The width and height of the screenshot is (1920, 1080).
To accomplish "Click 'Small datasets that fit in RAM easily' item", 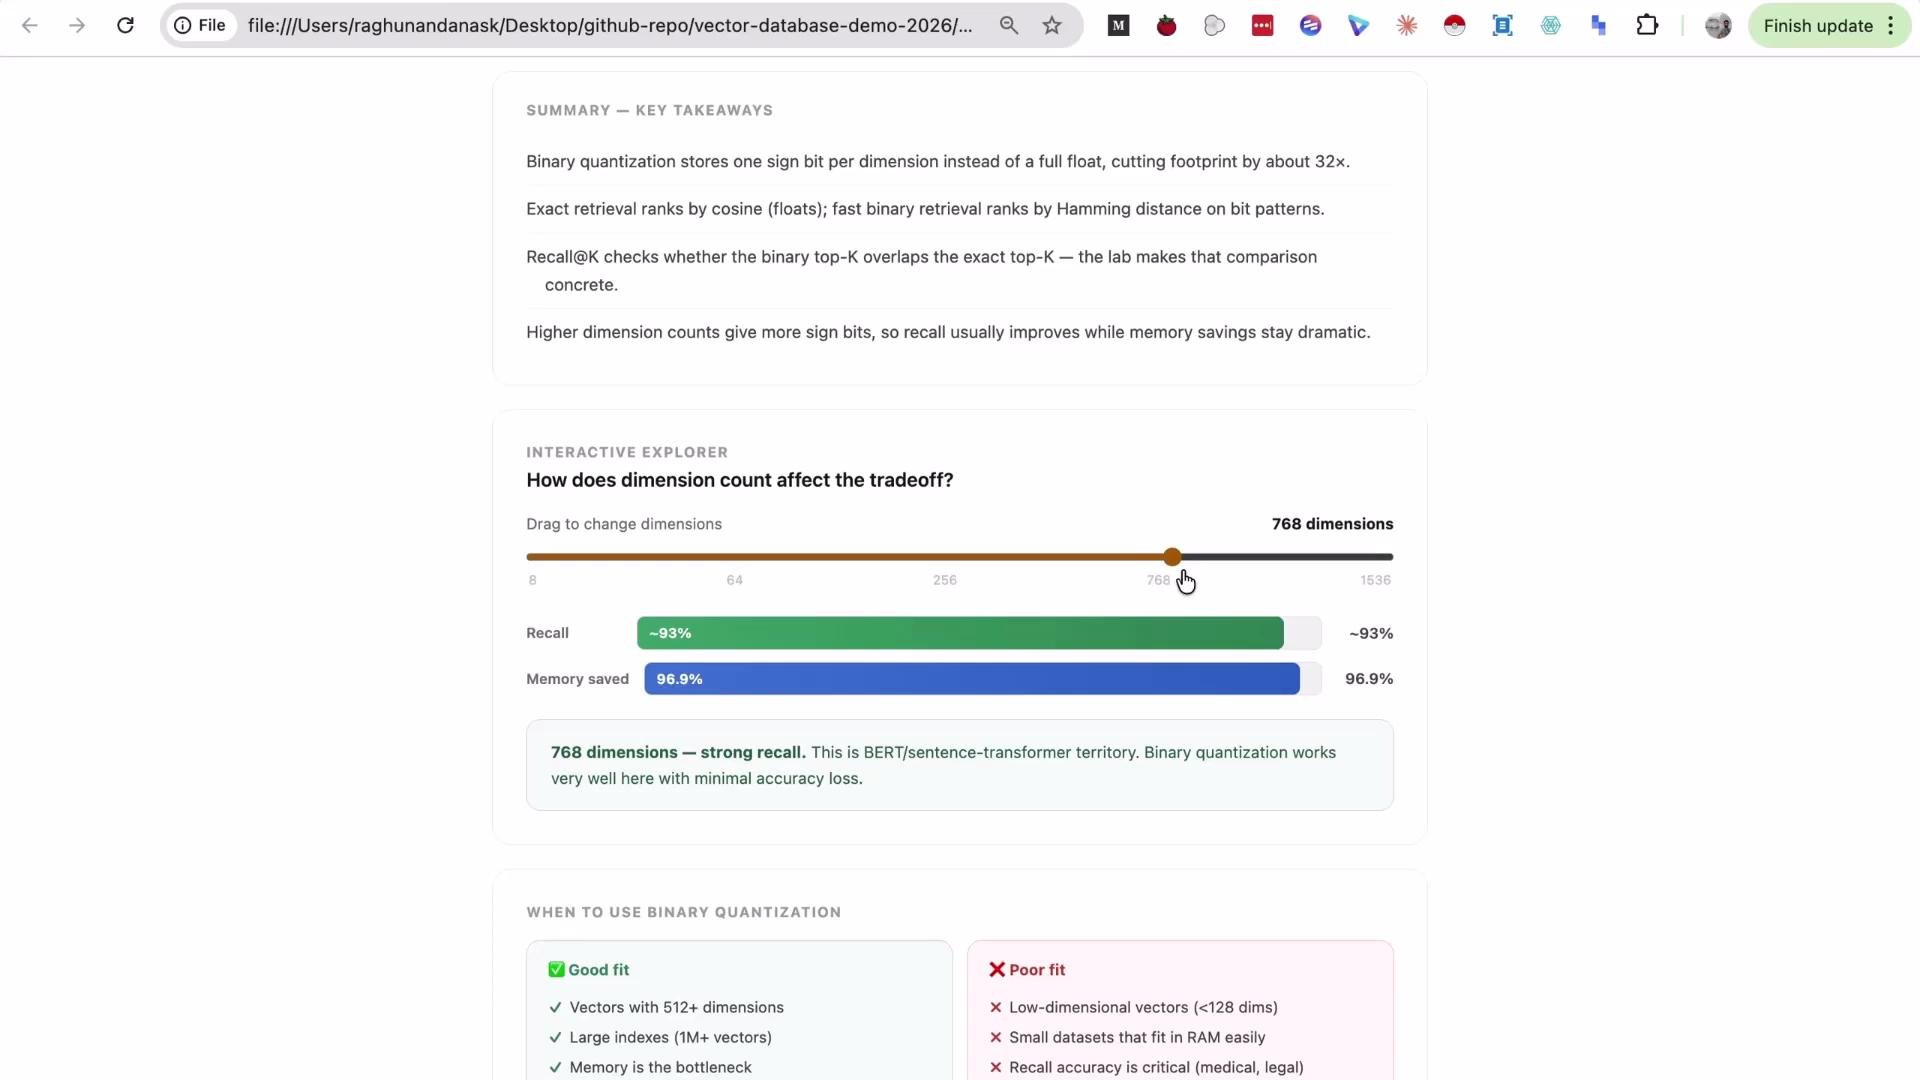I will (1137, 1038).
